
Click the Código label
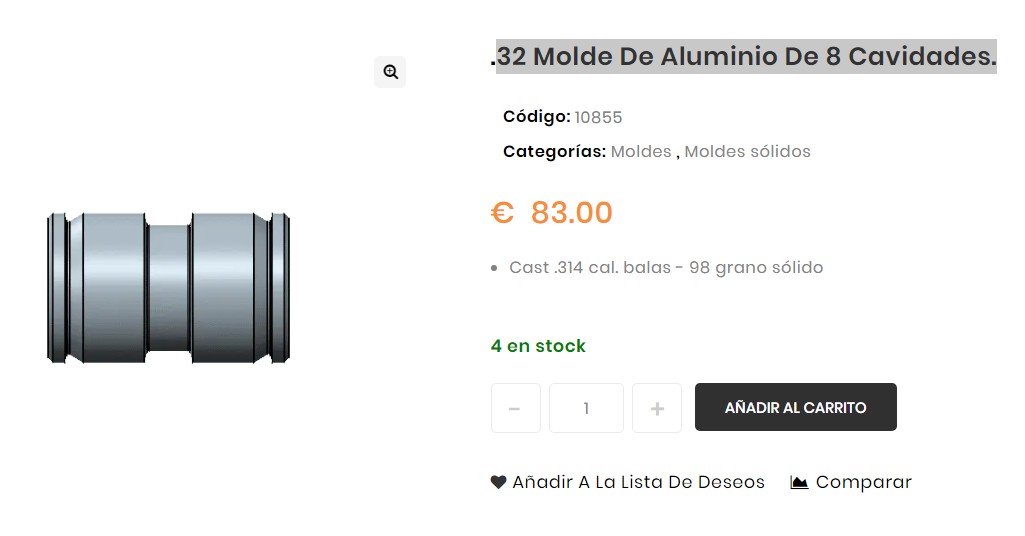(536, 117)
